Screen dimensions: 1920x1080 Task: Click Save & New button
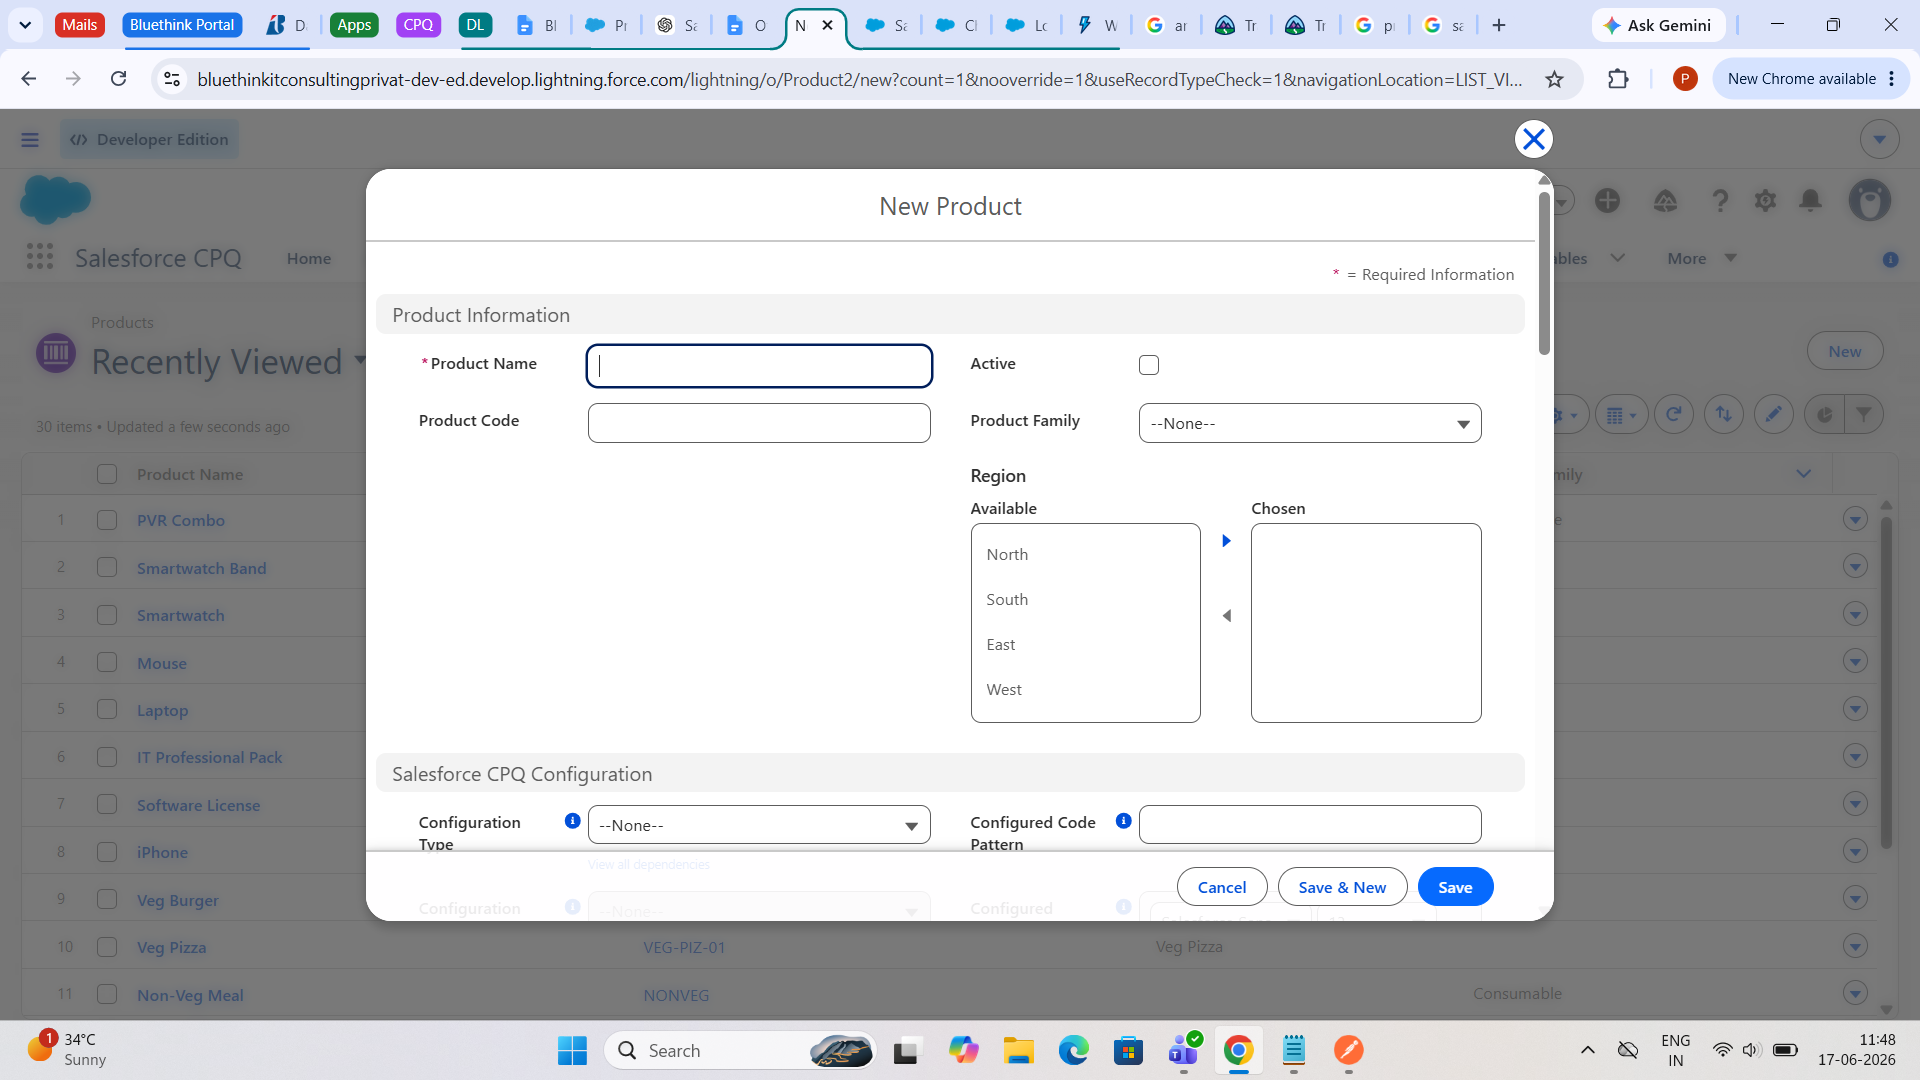[x=1342, y=887]
